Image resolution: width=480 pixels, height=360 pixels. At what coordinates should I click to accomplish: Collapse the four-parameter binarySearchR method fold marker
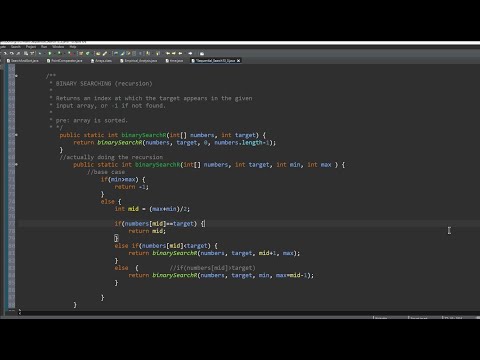tap(16, 164)
